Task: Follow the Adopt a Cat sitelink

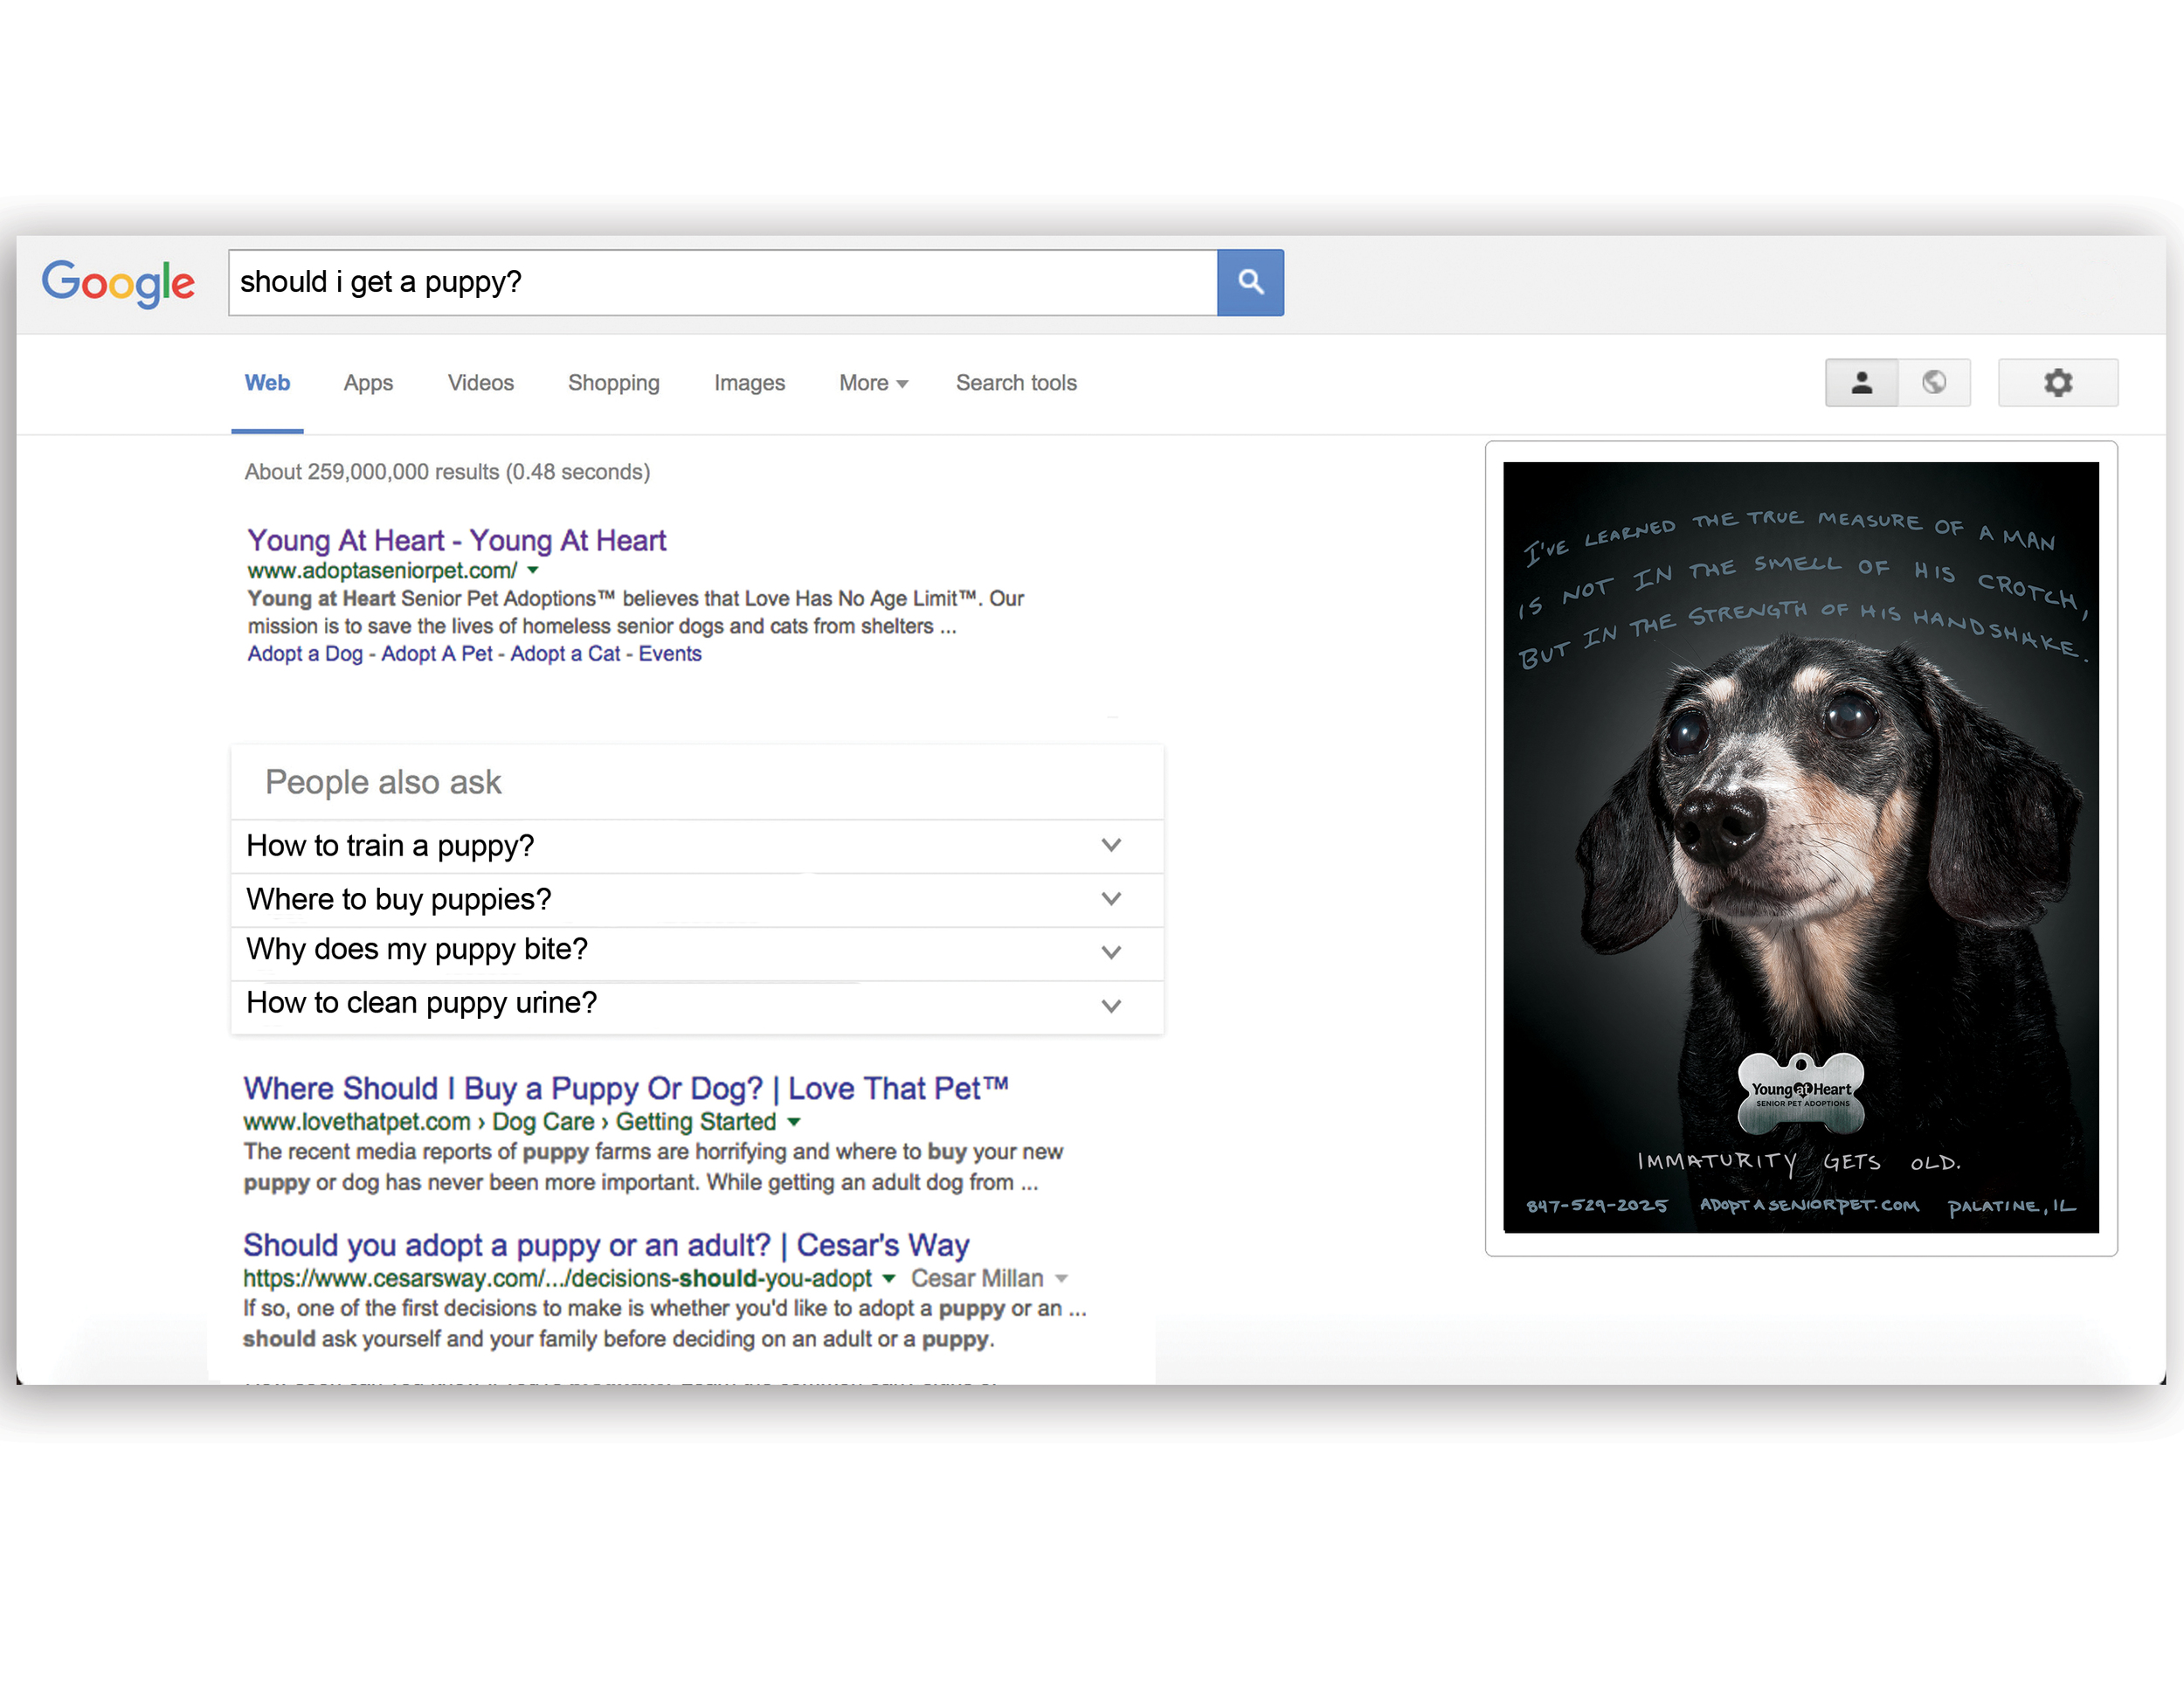Action: 566,654
